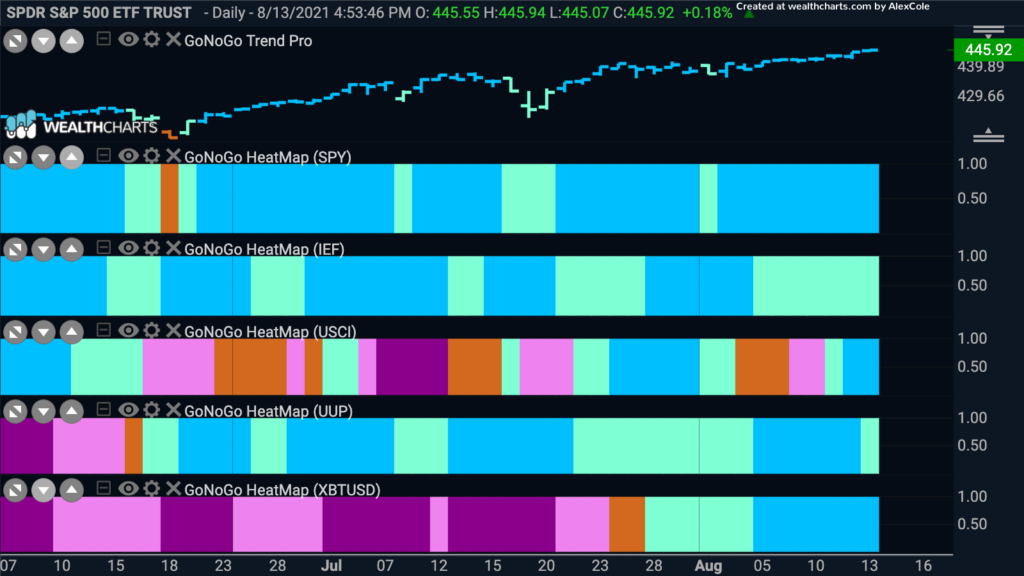
Task: Click resize arrow icon on Trend Pro panel
Action: coord(15,42)
